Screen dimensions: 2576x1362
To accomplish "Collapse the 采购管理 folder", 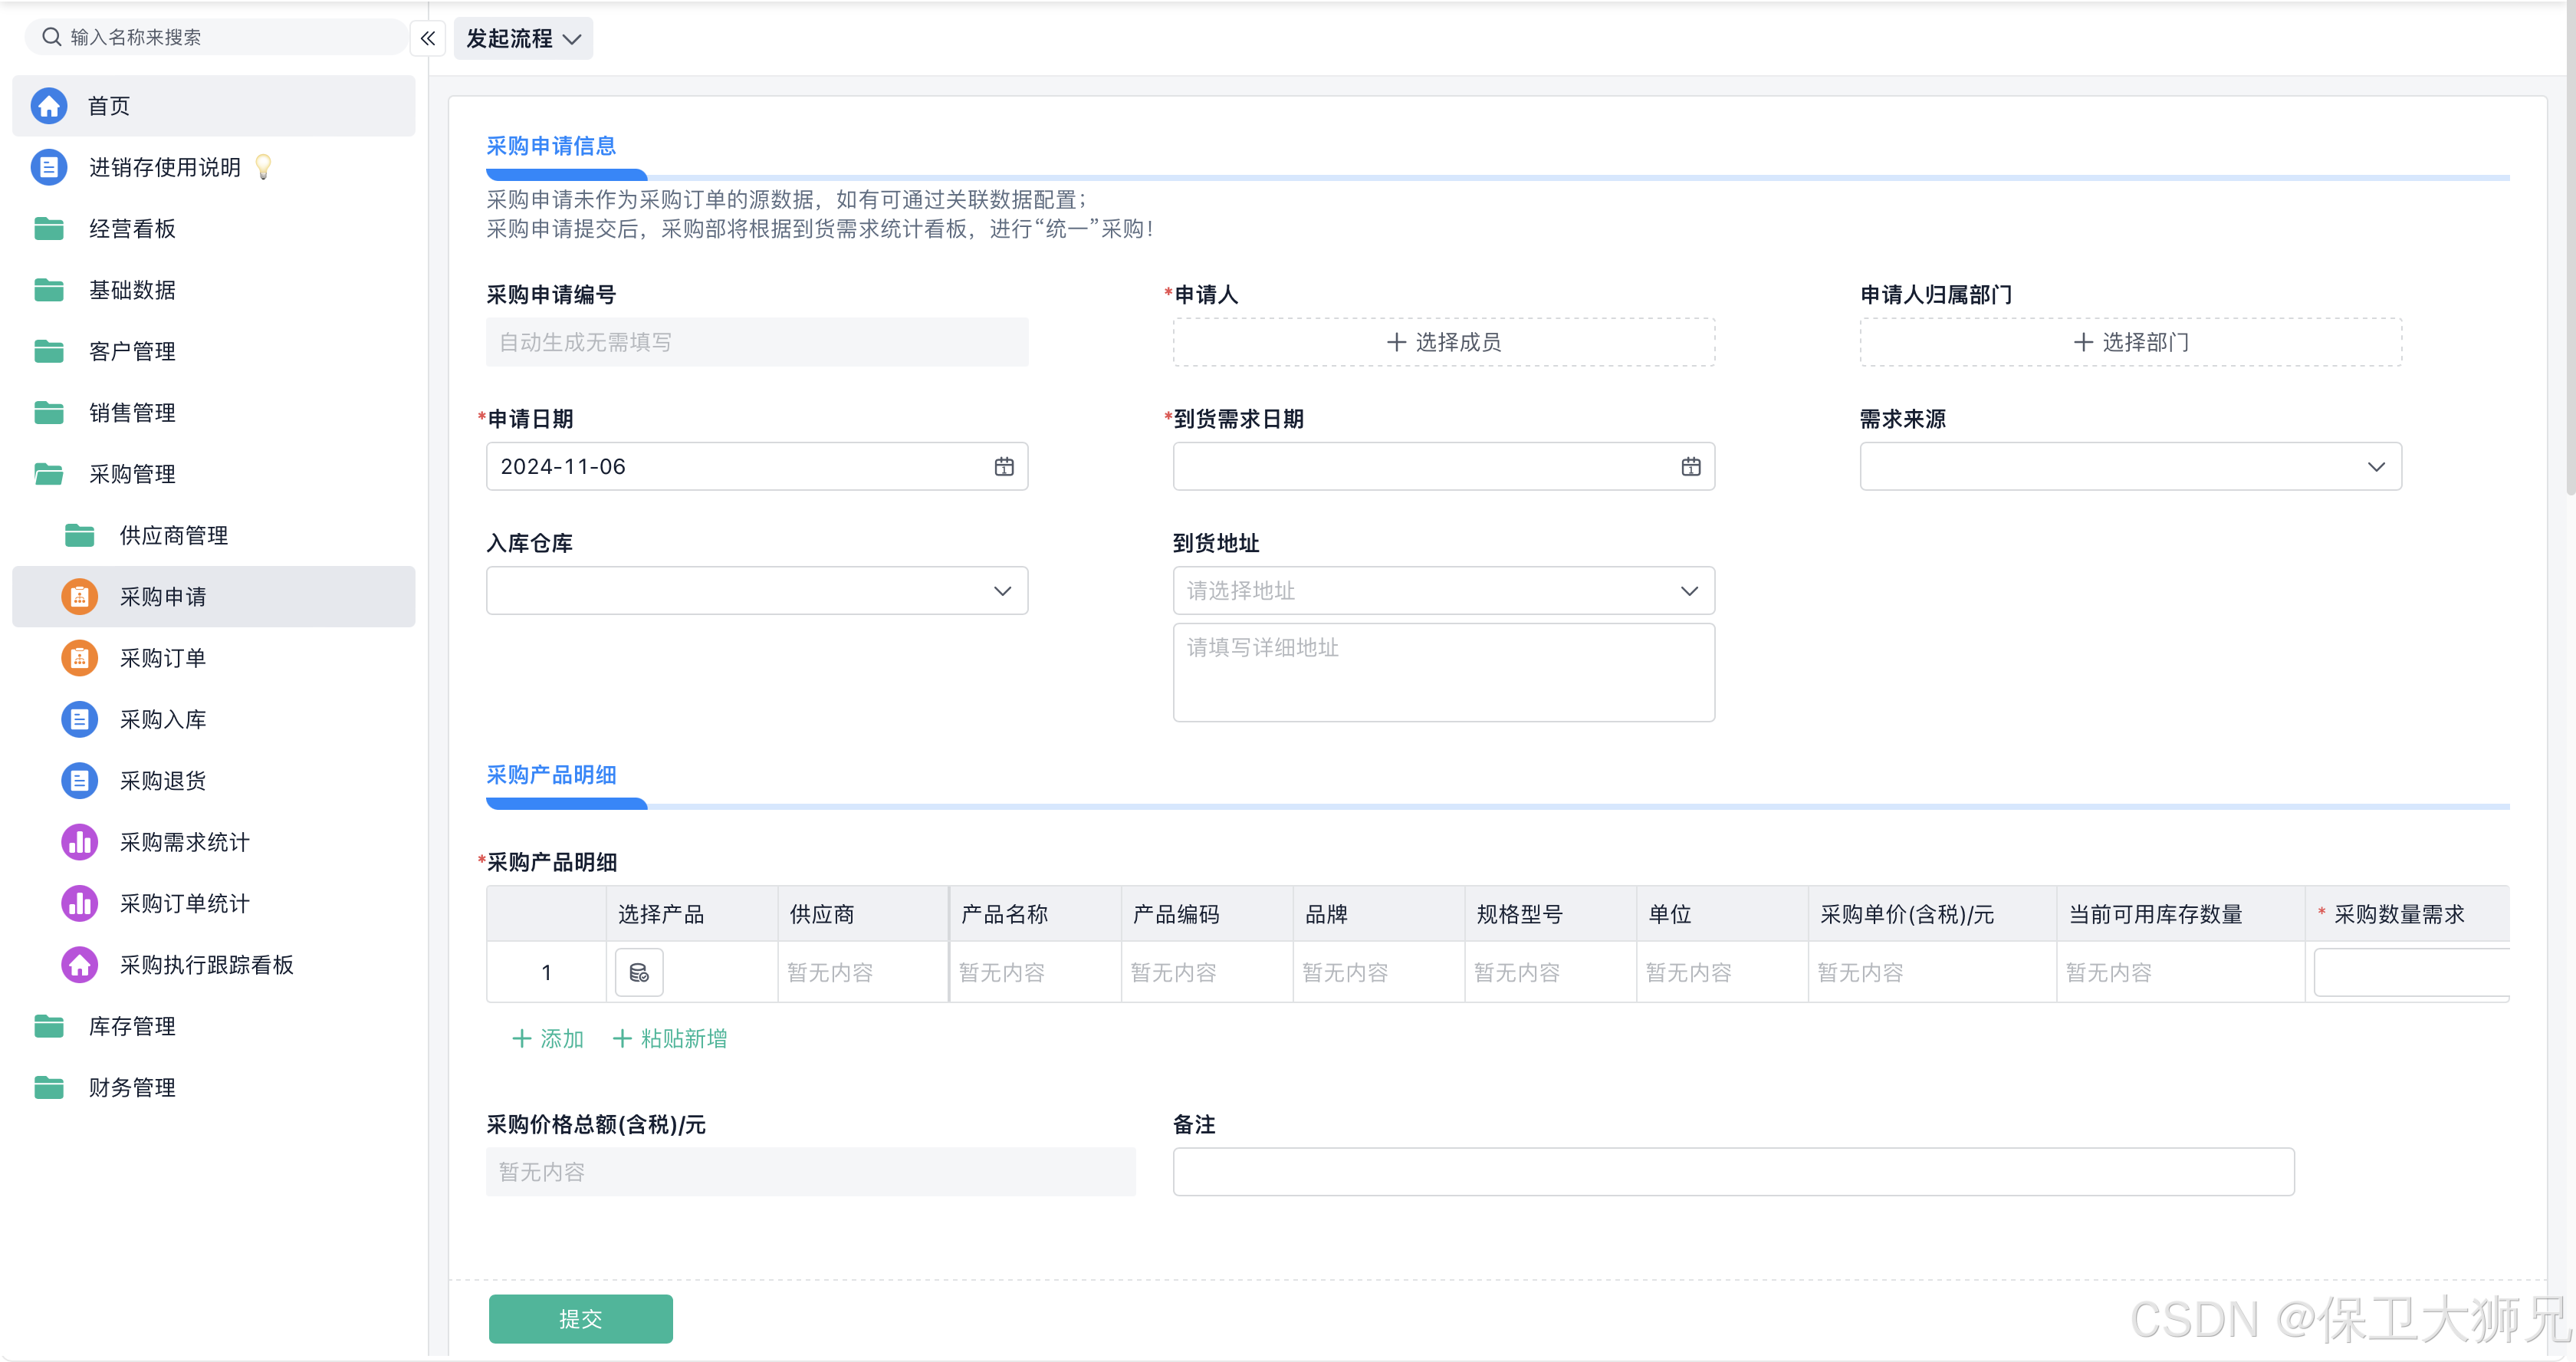I will pyautogui.click(x=131, y=474).
